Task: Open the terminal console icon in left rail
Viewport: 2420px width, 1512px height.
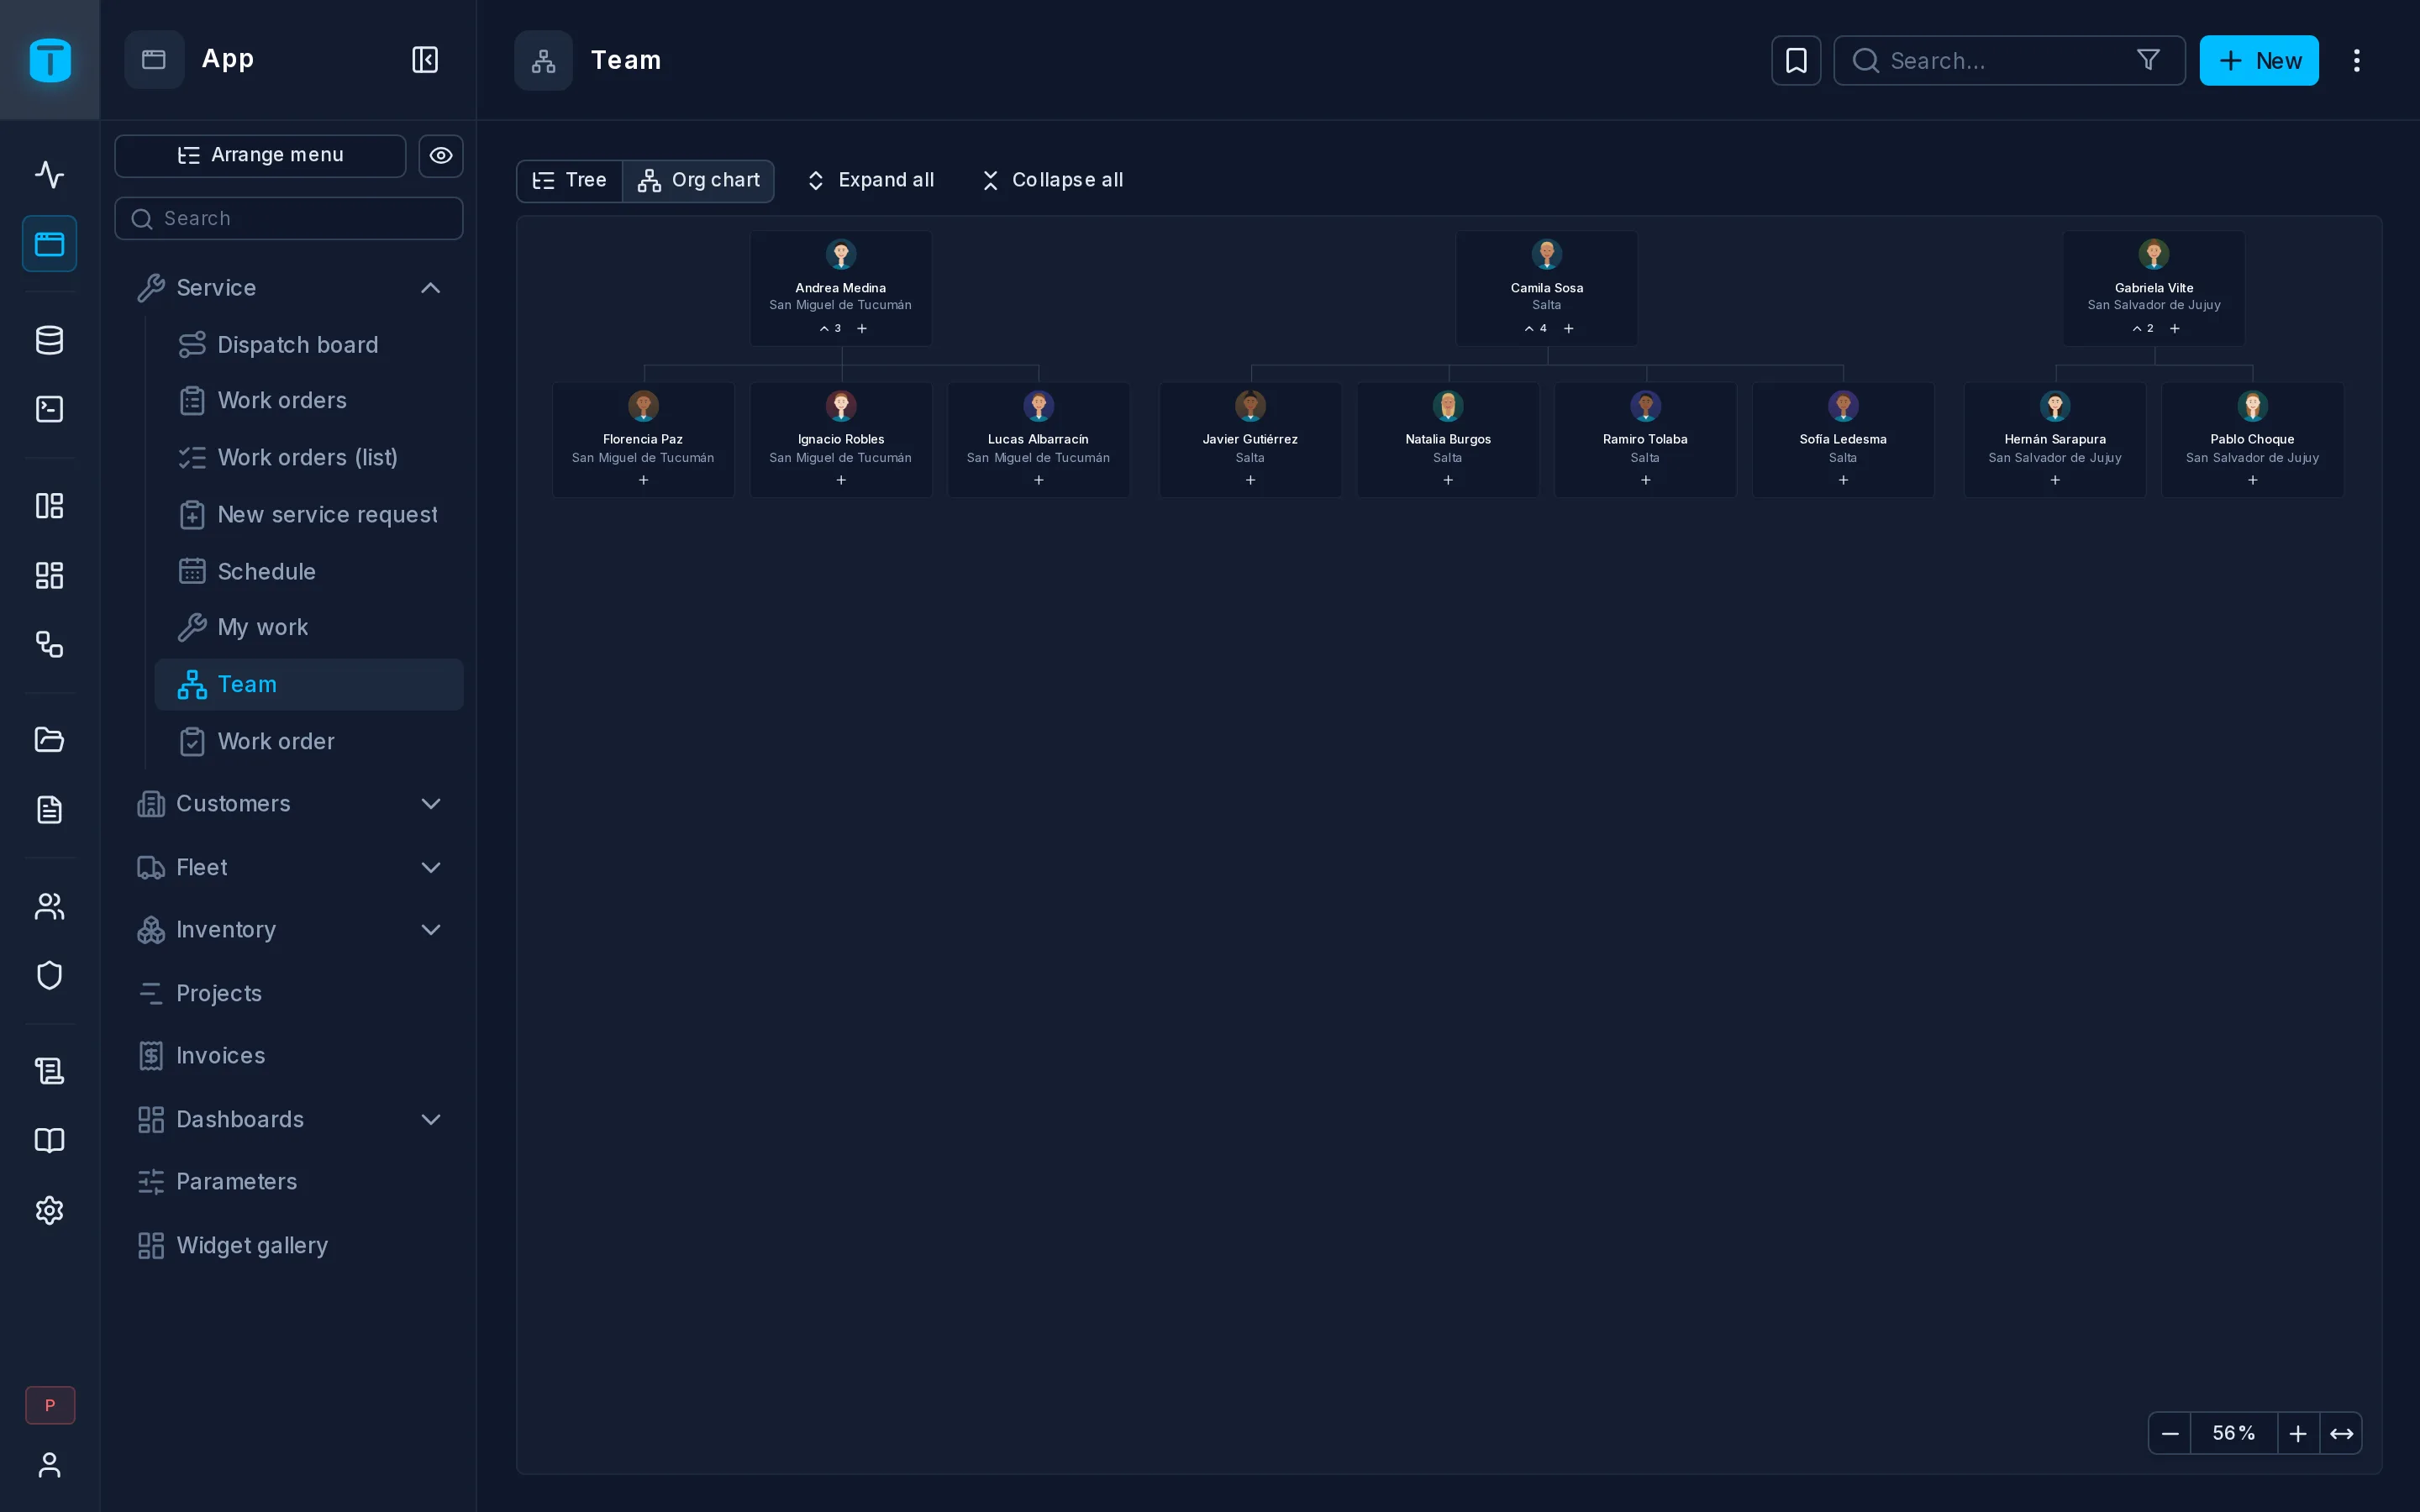Action: 49,409
